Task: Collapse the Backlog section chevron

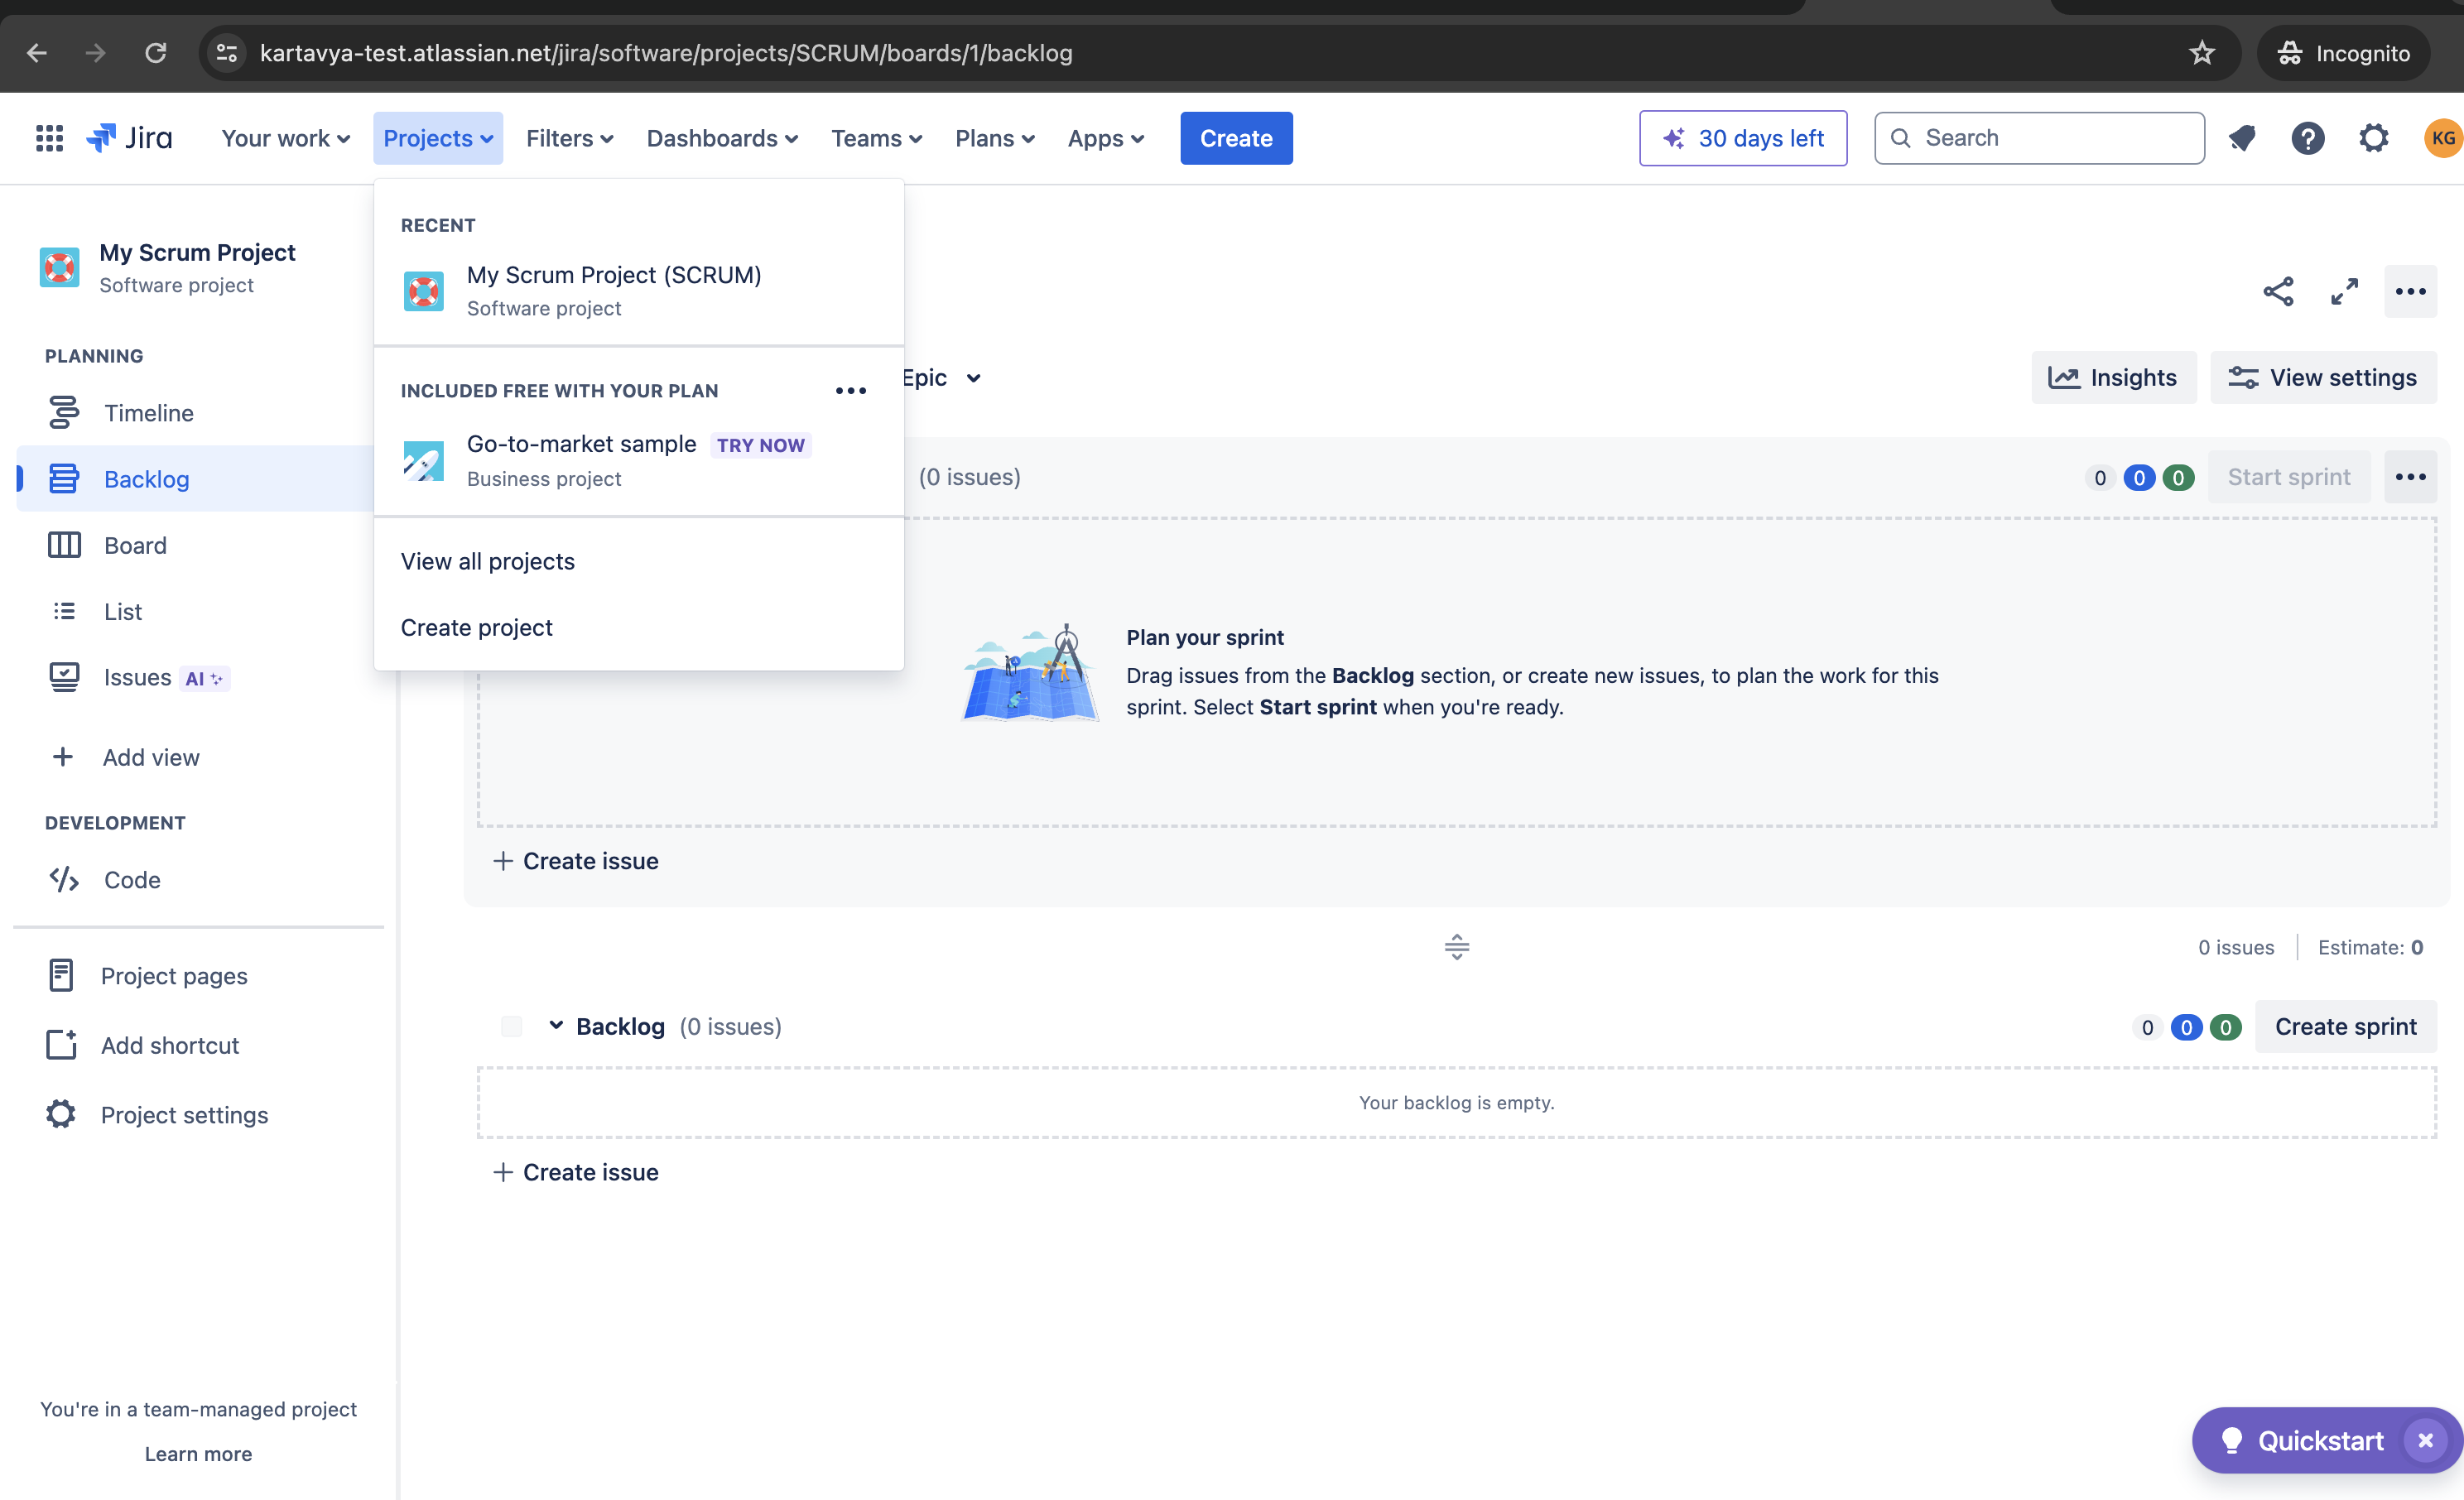Action: tap(556, 1026)
